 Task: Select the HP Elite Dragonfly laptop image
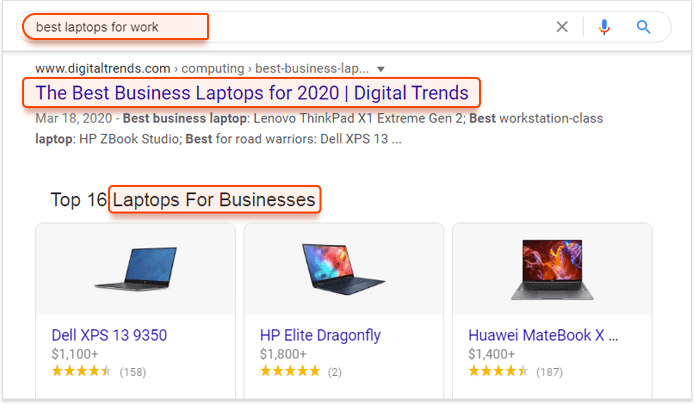(343, 269)
